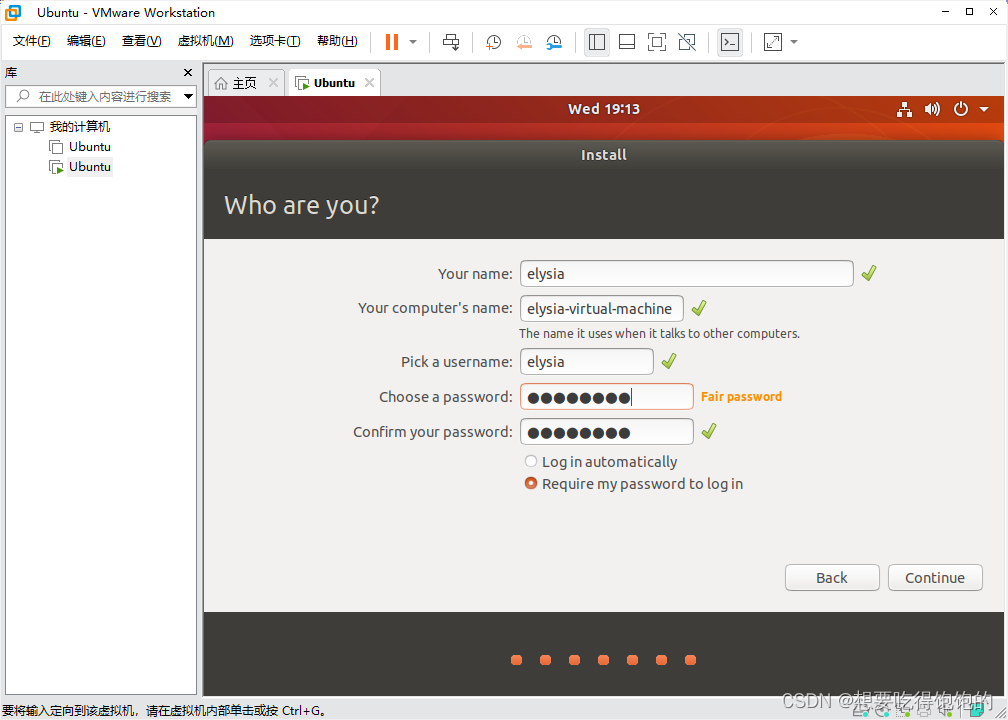This screenshot has height=720, width=1008.
Task: Click the library search input field
Action: pyautogui.click(x=103, y=96)
